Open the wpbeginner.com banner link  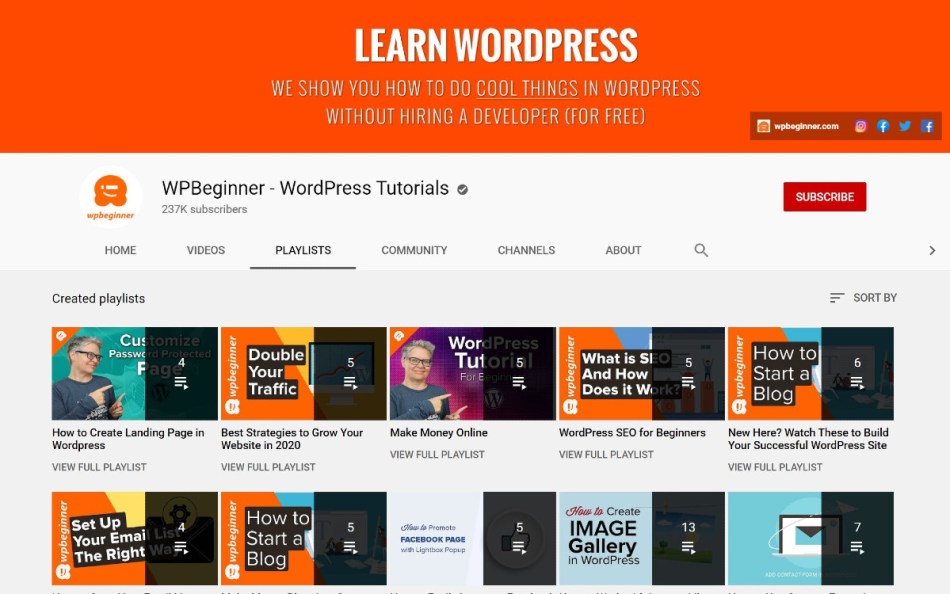(x=806, y=126)
